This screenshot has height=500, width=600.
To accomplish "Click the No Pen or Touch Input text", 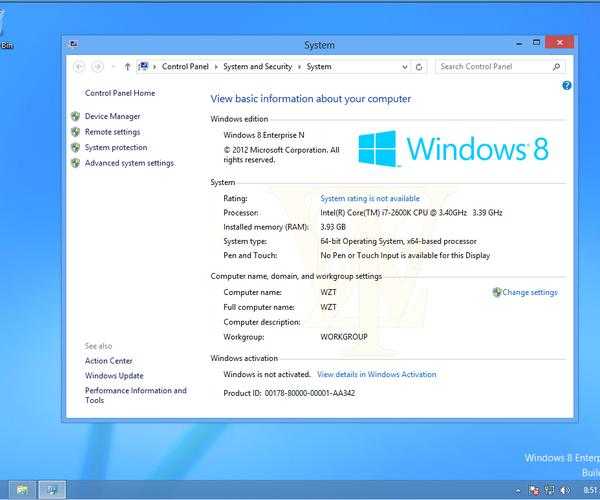I will 405,255.
